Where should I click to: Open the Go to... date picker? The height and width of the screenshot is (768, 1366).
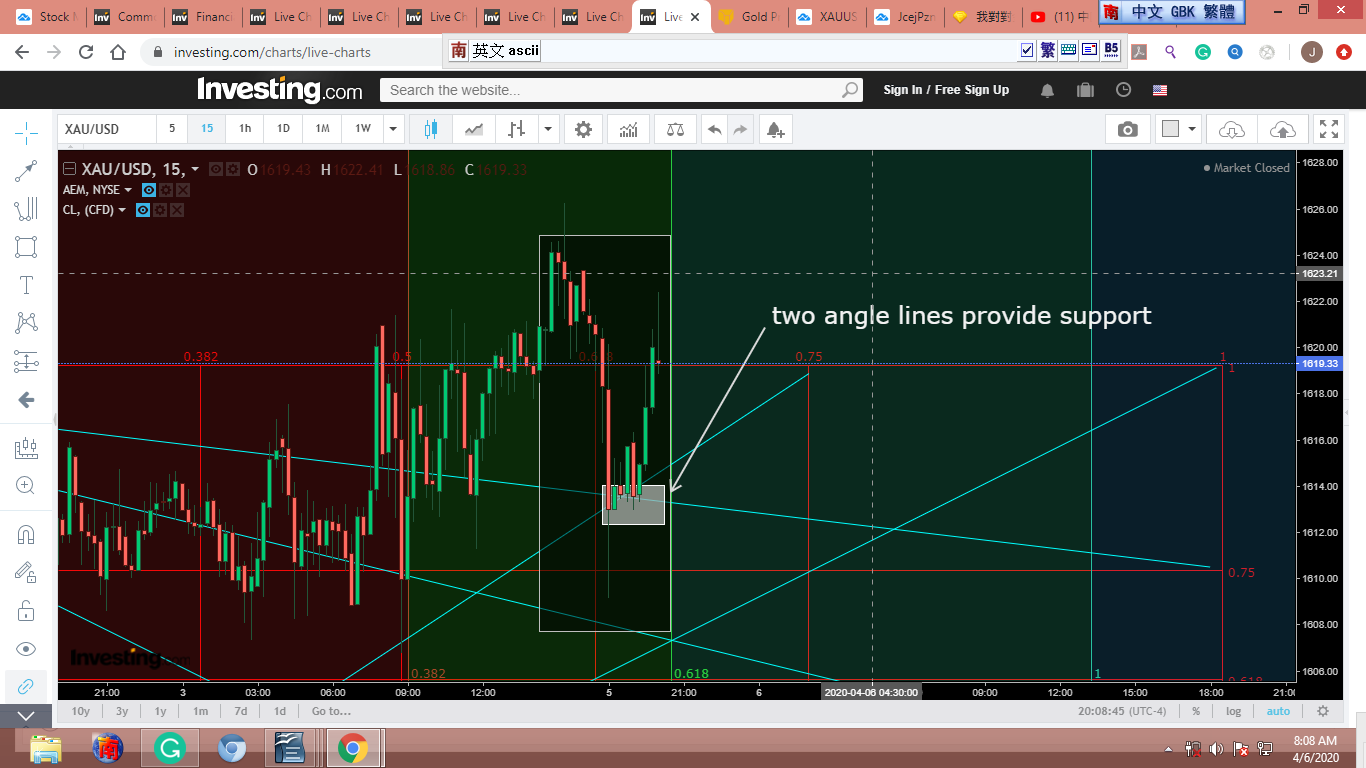tap(331, 712)
